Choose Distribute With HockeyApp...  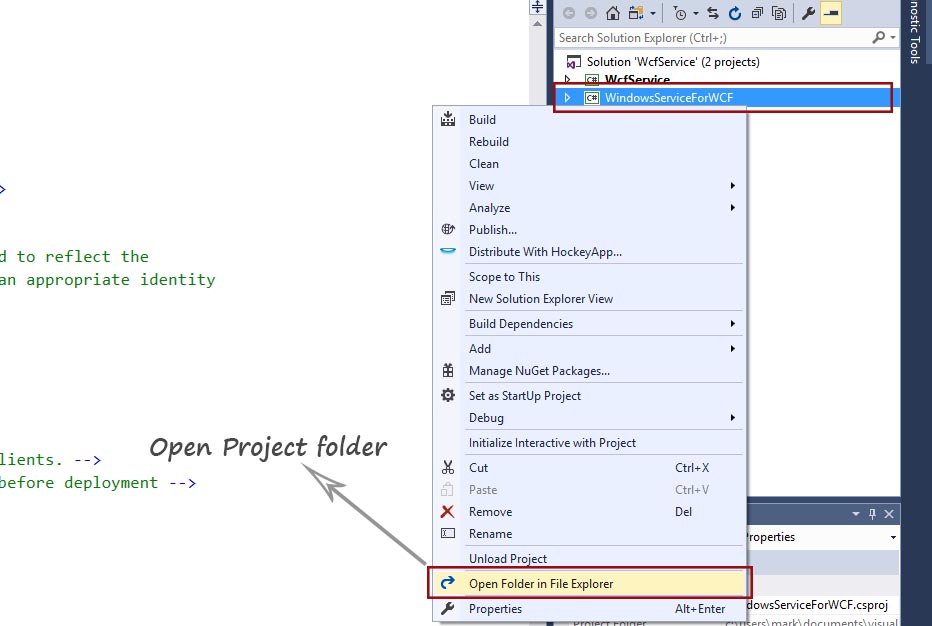(588, 251)
